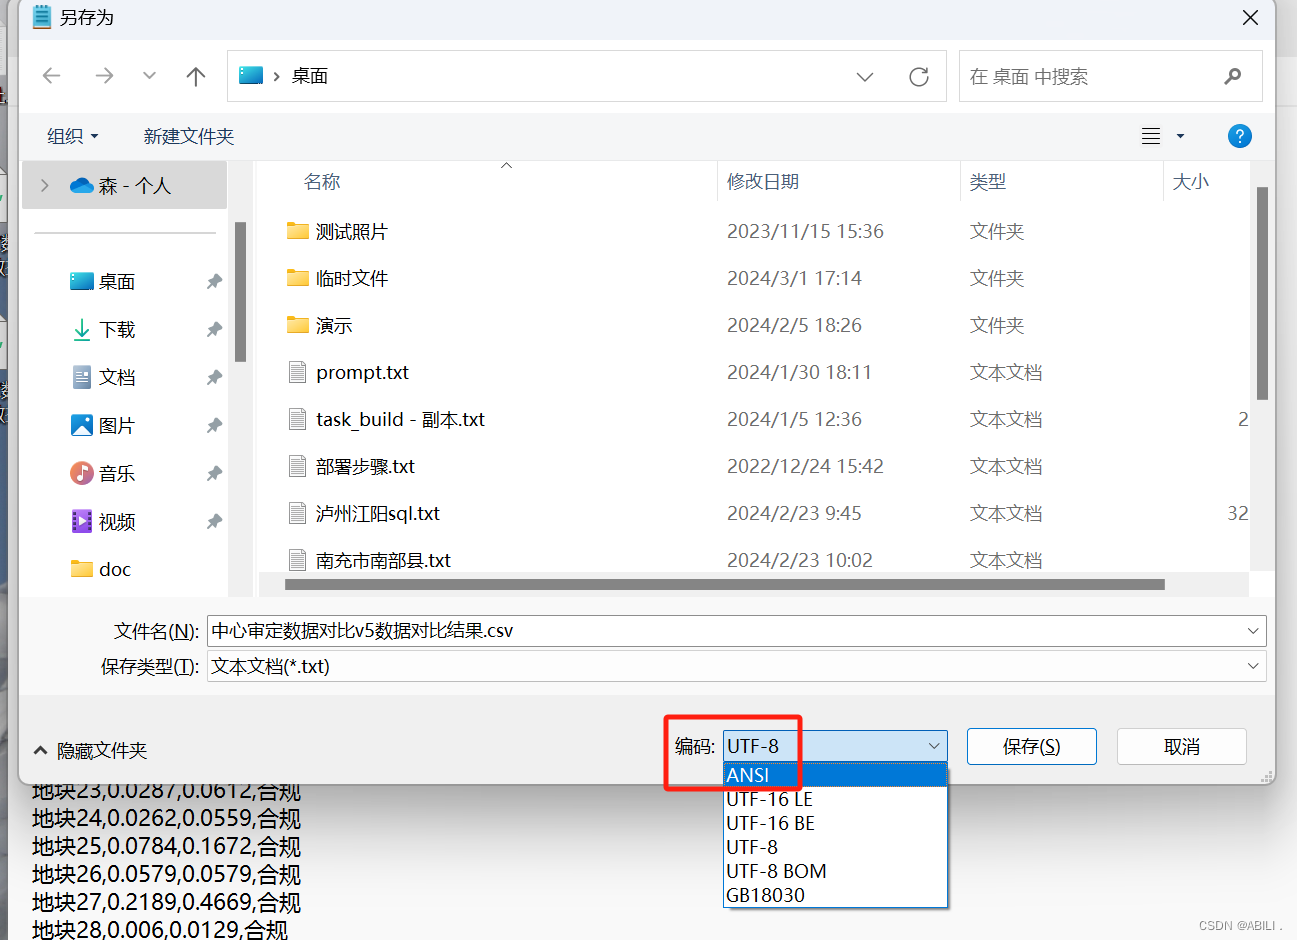Image resolution: width=1297 pixels, height=940 pixels.
Task: Click the 测试照片 folder icon
Action: tap(297, 231)
